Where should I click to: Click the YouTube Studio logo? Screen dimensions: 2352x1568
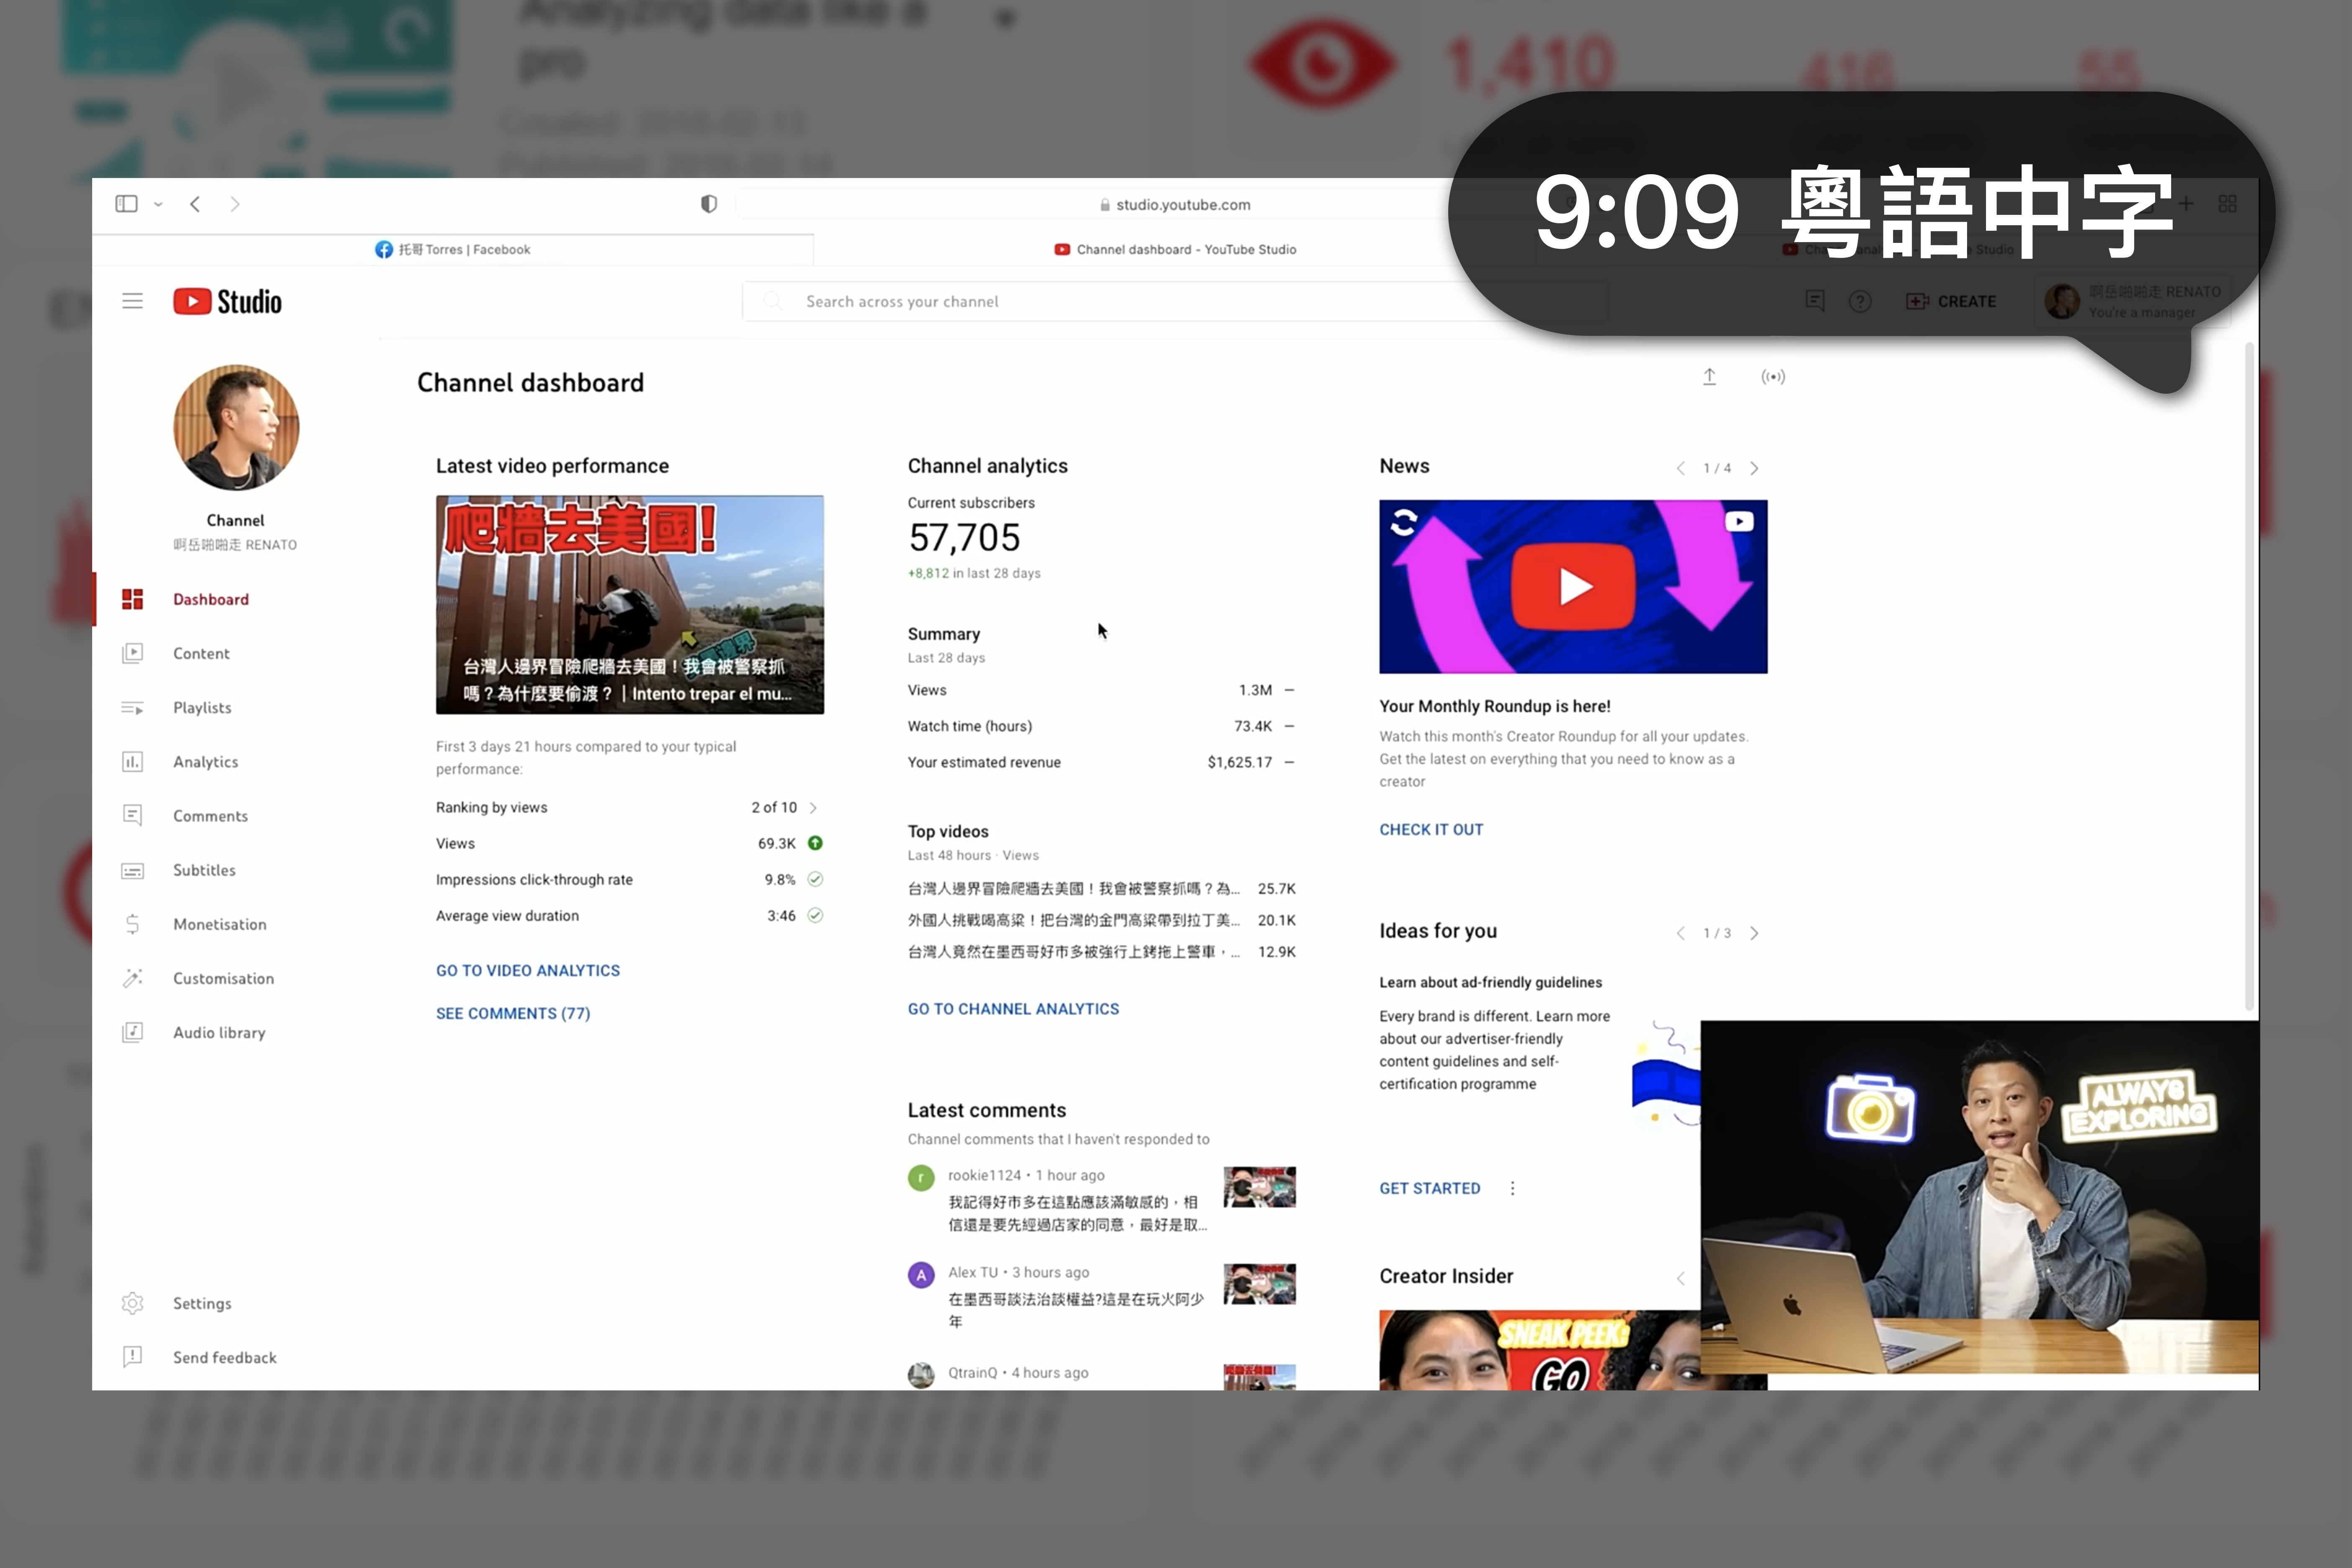(x=227, y=301)
